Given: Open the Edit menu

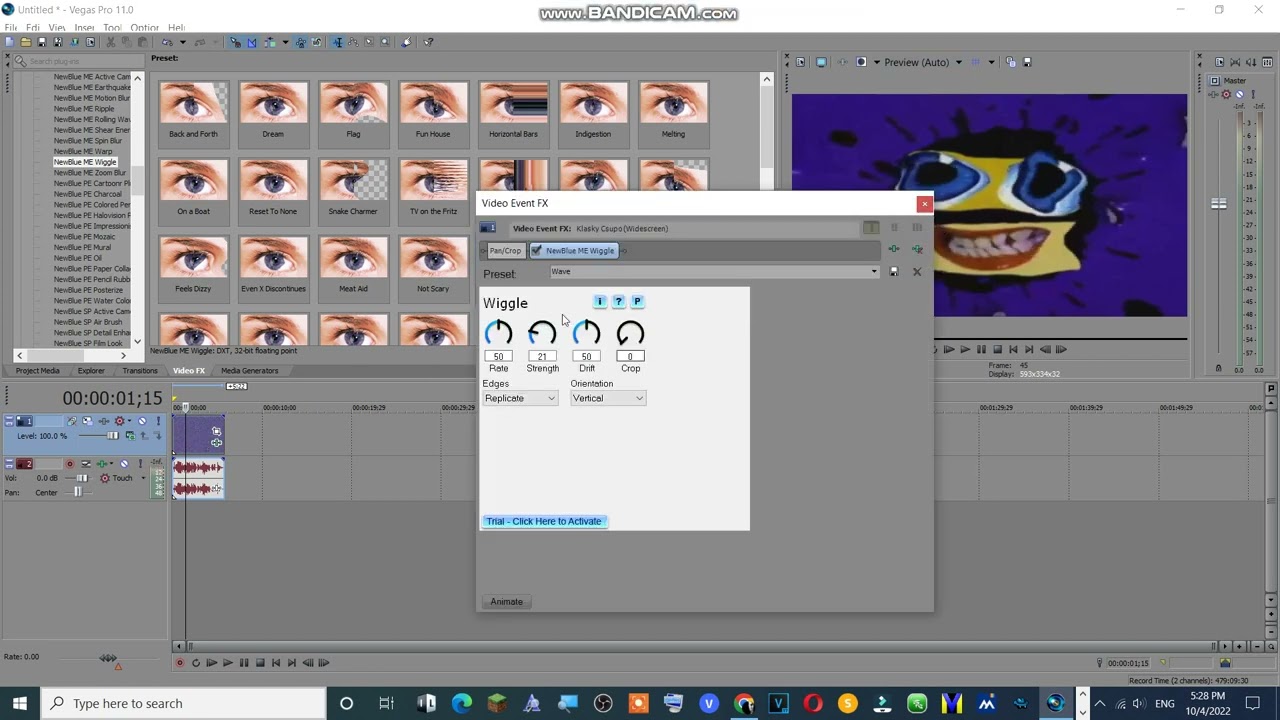Looking at the screenshot, I should (33, 27).
